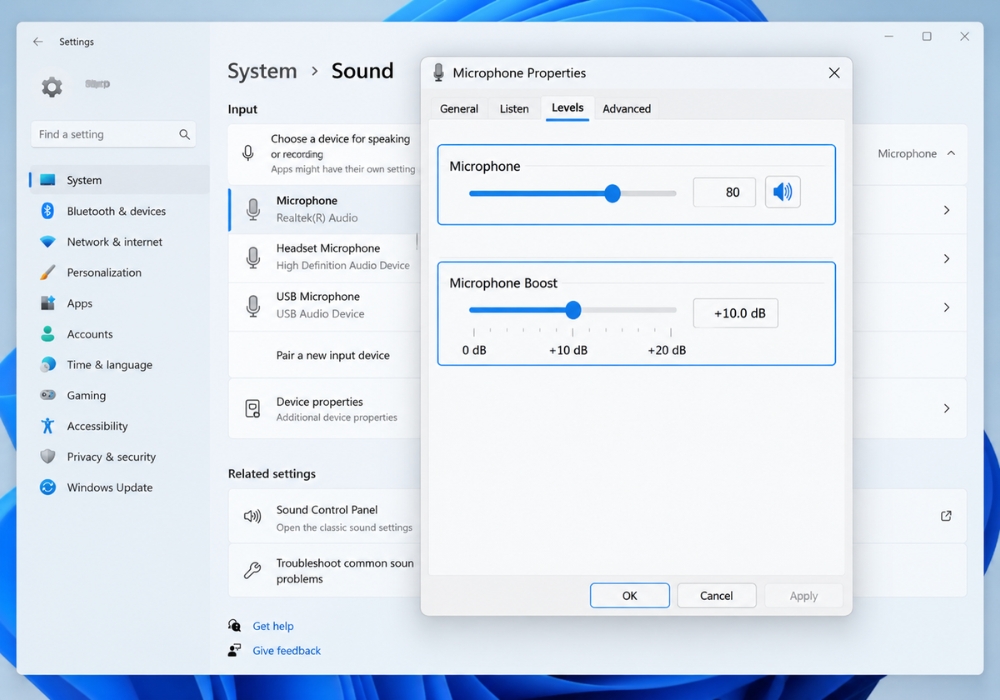
Task: Click the boost value field showing +10.0 dB
Action: click(x=735, y=313)
